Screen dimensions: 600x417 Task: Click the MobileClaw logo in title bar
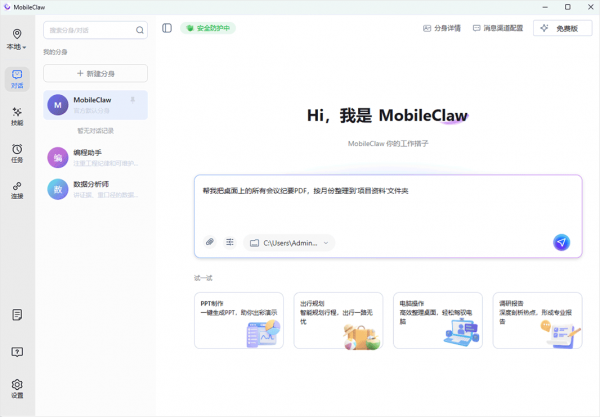click(x=7, y=7)
